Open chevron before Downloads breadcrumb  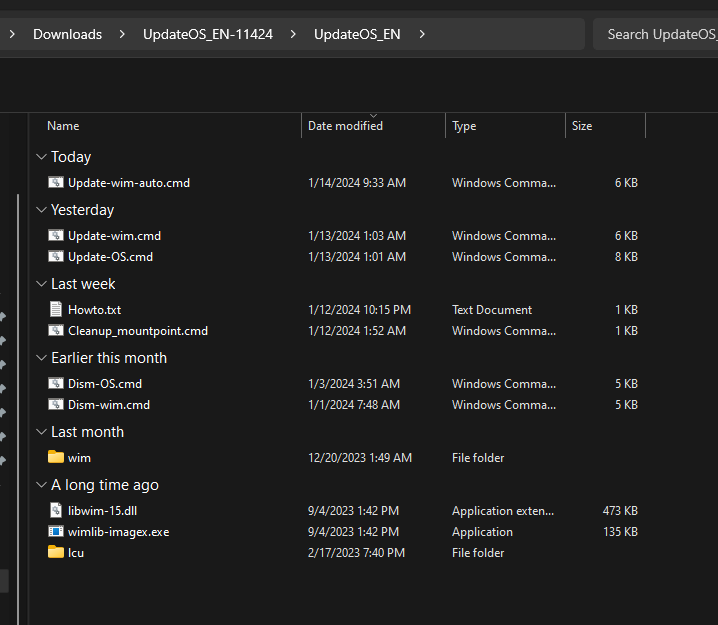(12, 34)
